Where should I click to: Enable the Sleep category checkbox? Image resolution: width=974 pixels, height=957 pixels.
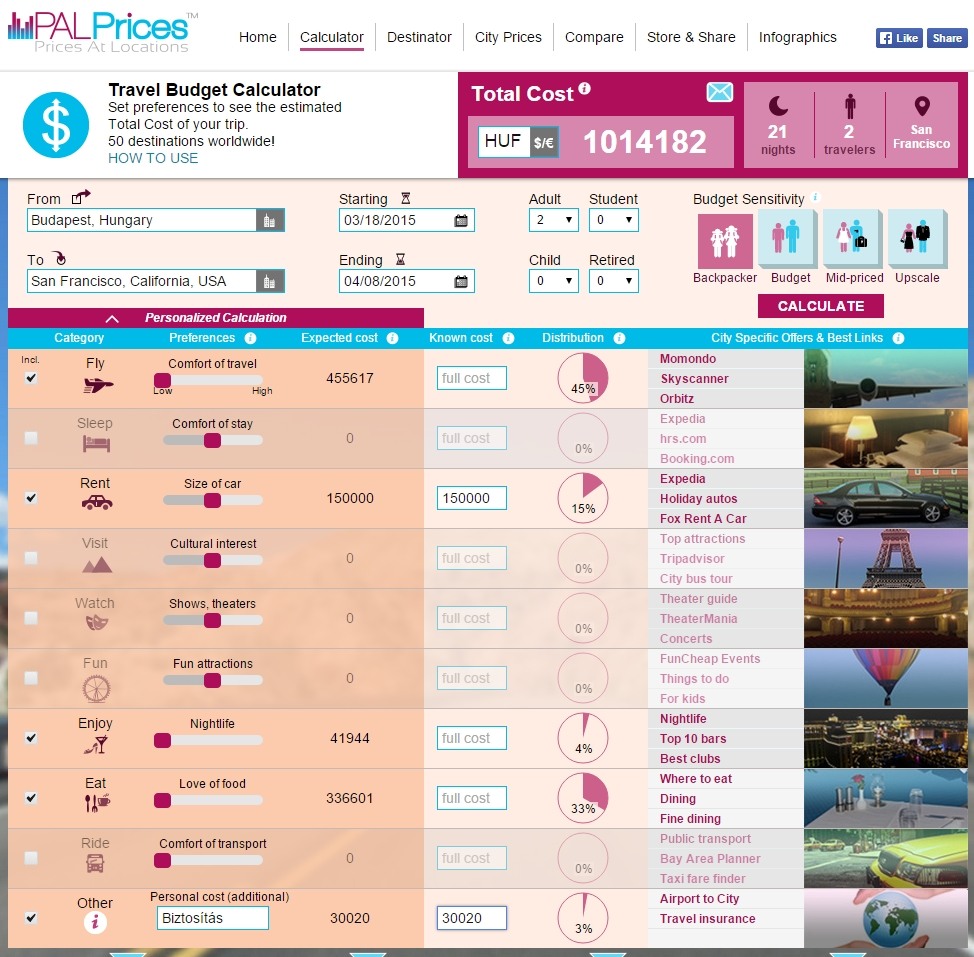pyautogui.click(x=31, y=438)
